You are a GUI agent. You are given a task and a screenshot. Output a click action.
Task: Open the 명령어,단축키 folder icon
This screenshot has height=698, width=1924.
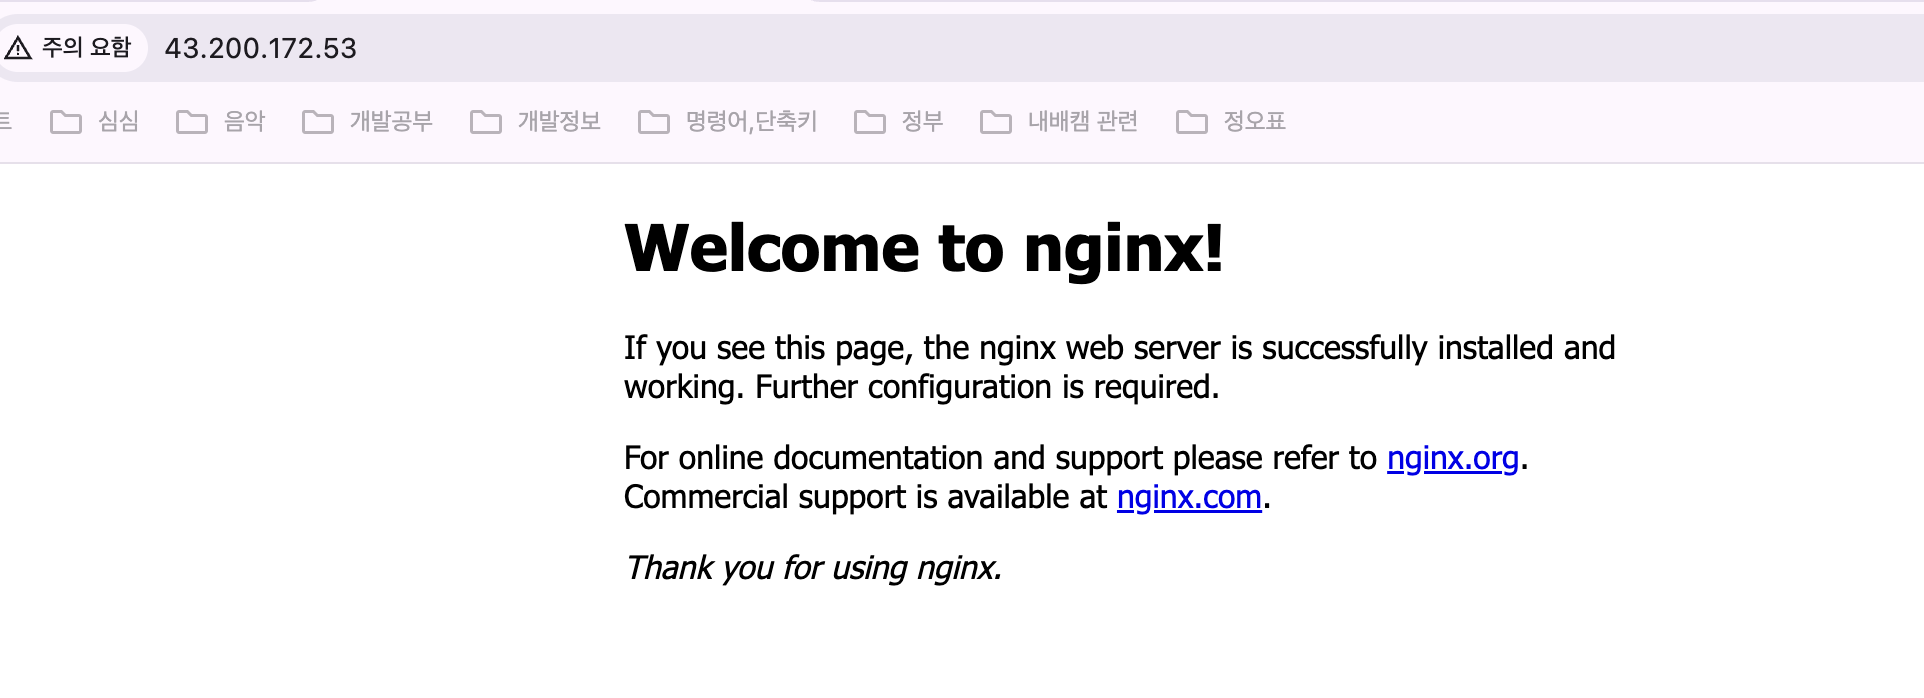[654, 122]
